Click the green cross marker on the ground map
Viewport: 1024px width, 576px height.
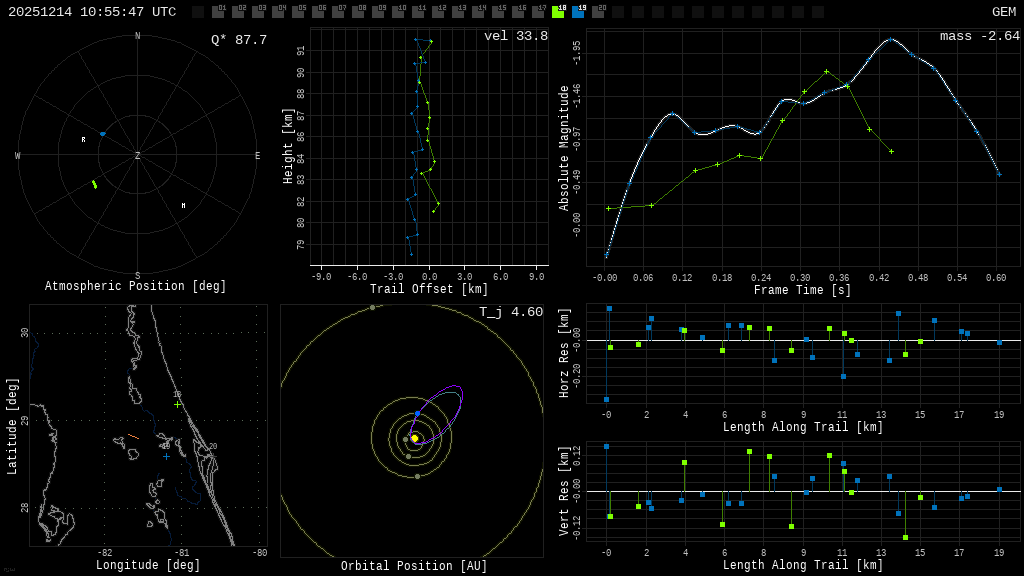coord(178,404)
